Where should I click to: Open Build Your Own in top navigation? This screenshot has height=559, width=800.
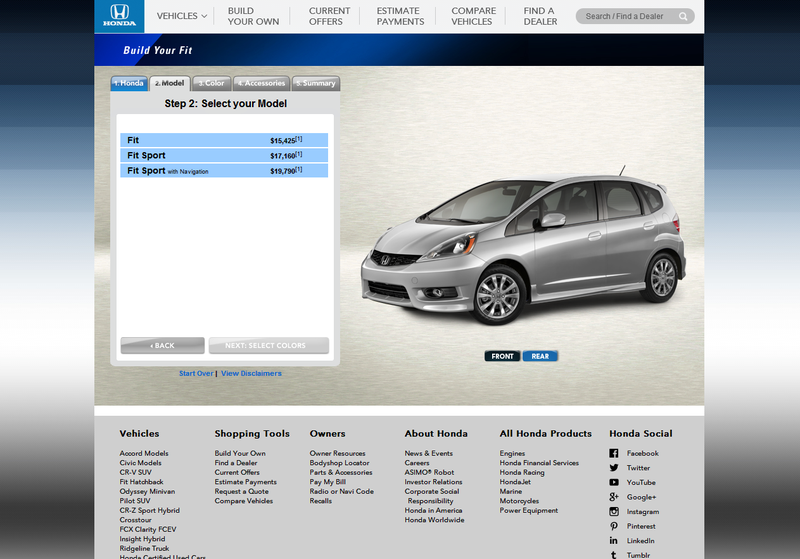(x=254, y=16)
